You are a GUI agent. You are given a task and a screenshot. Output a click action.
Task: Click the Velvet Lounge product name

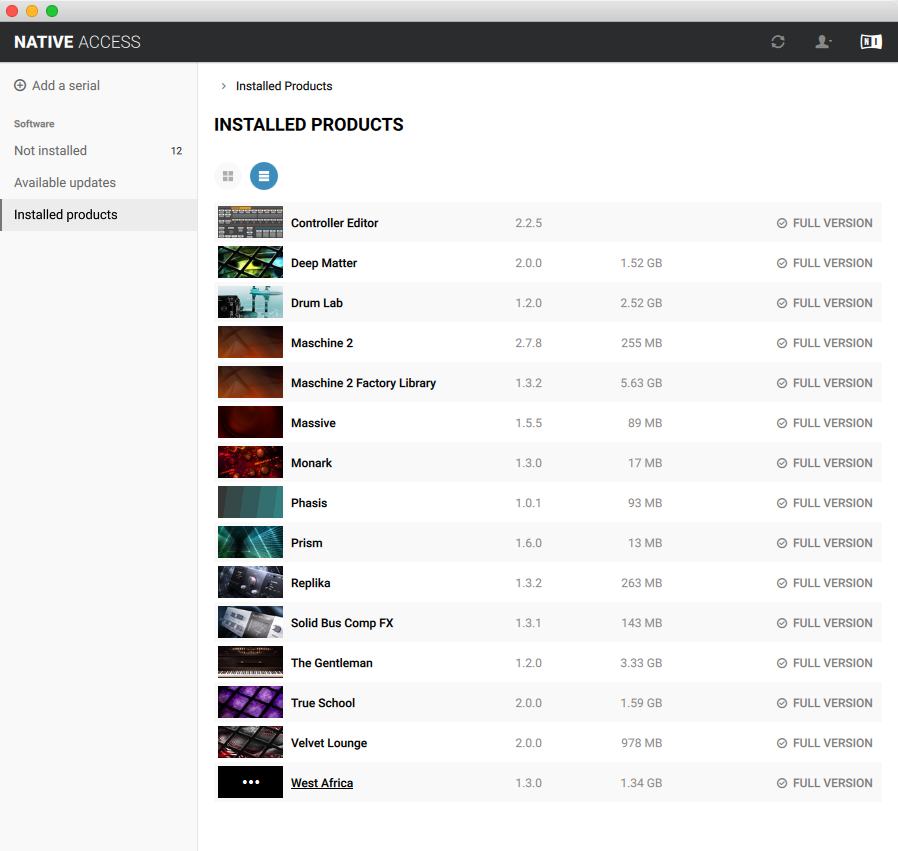coord(329,743)
